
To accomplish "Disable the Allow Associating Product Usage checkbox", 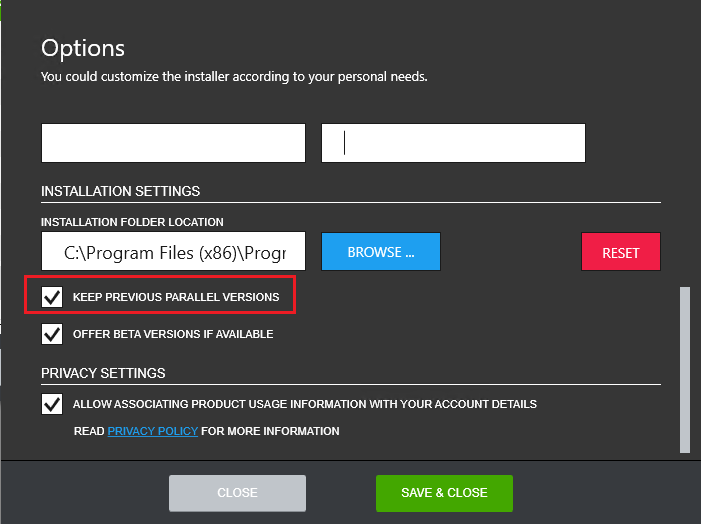I will coord(52,404).
